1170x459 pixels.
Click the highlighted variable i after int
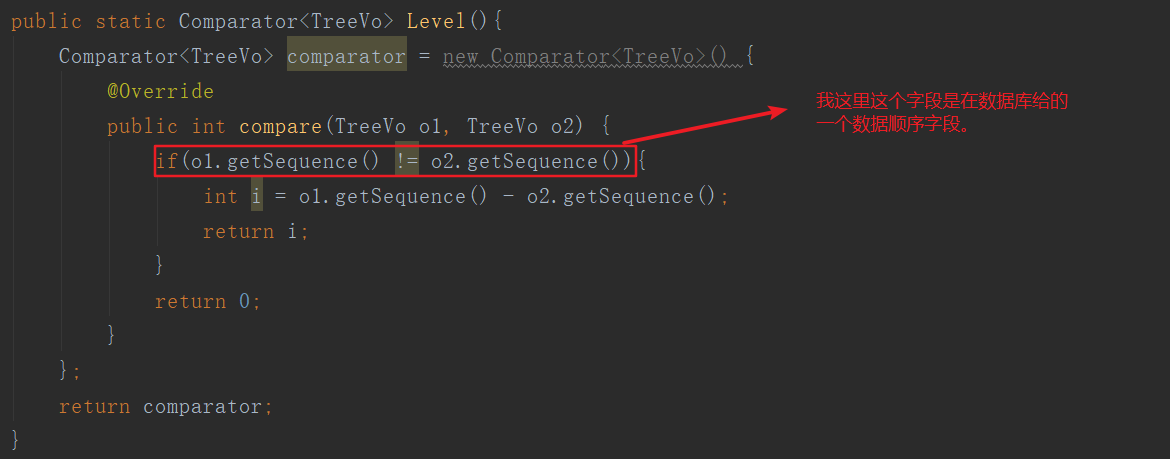click(256, 196)
